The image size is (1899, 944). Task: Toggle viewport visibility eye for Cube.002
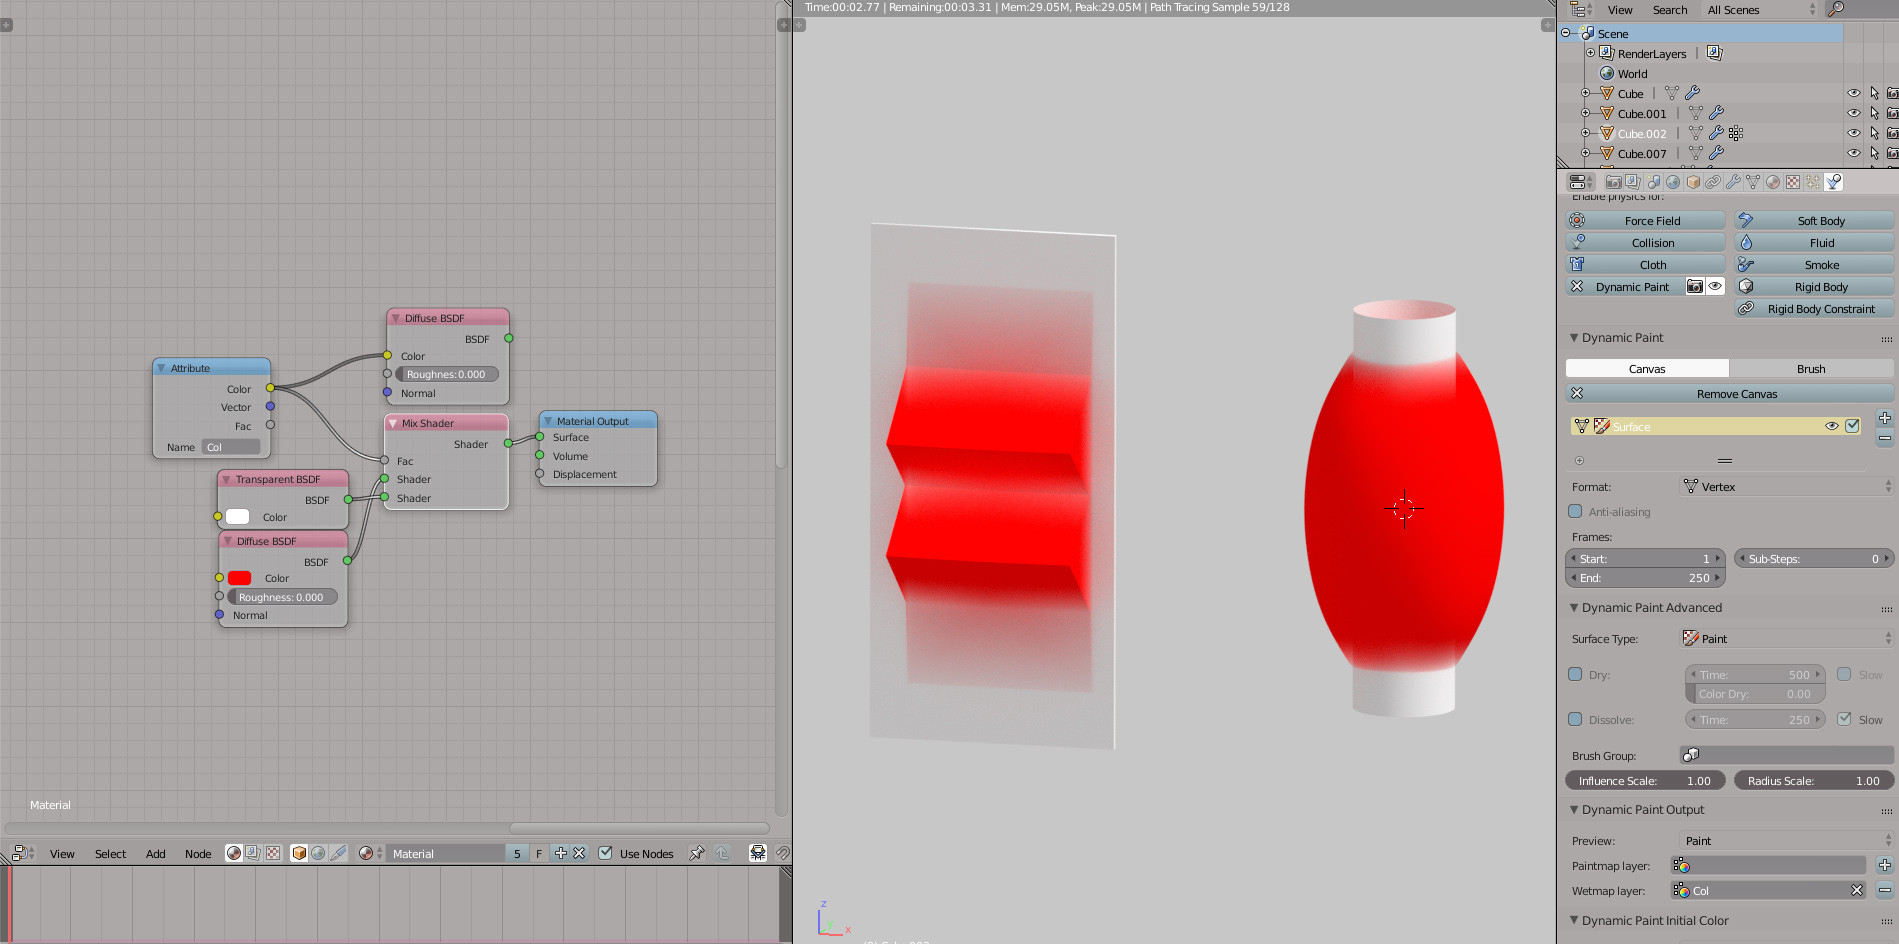tap(1854, 133)
